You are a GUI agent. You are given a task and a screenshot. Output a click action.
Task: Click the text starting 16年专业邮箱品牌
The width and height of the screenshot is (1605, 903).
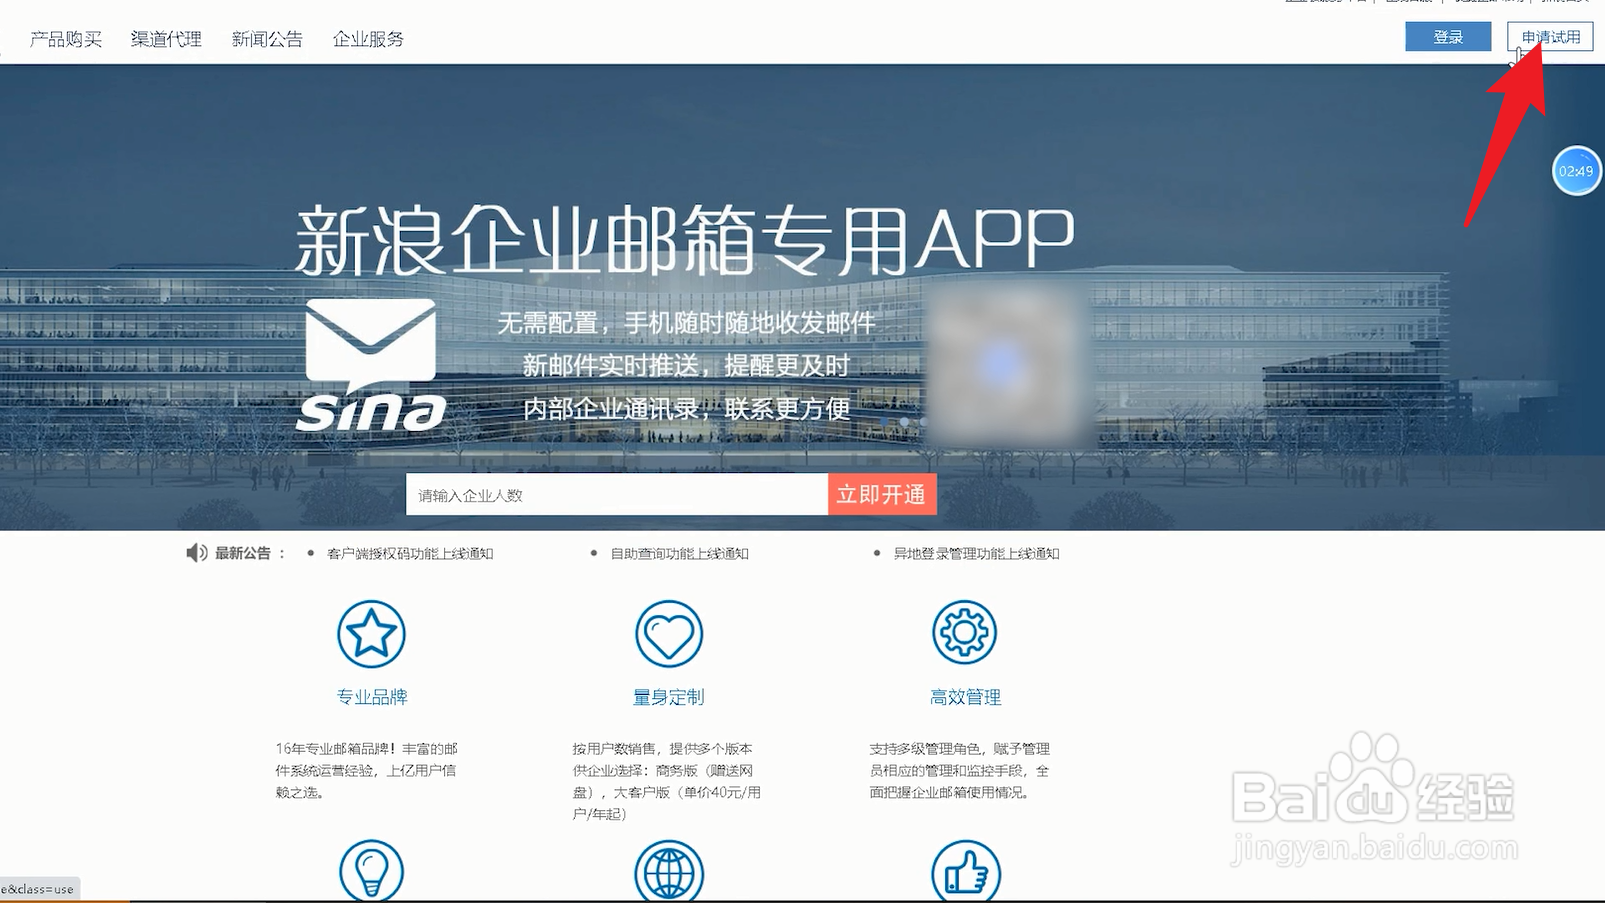[367, 770]
